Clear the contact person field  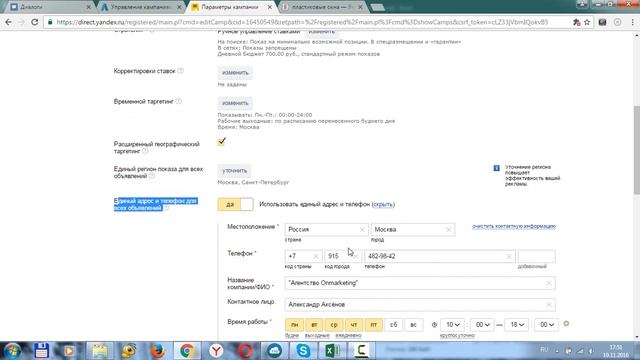click(549, 304)
